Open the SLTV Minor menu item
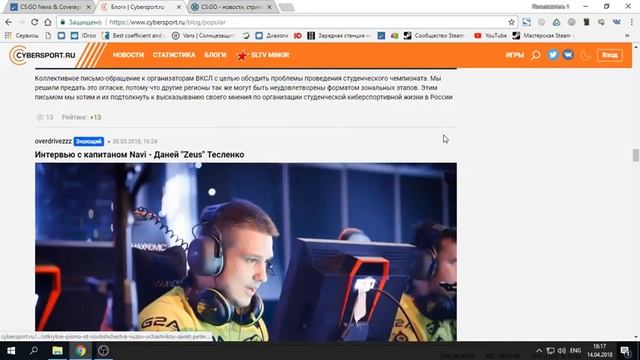640x360 pixels. [263, 55]
